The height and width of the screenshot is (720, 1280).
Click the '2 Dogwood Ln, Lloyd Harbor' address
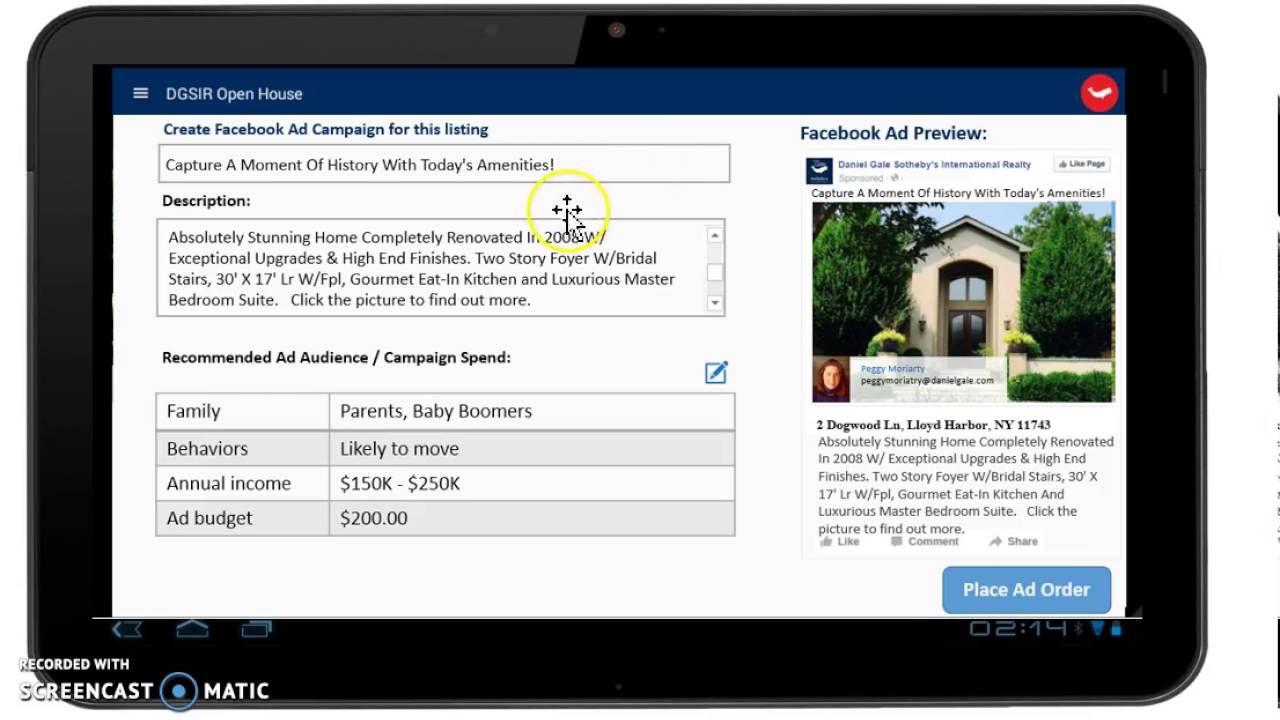pyautogui.click(x=933, y=425)
